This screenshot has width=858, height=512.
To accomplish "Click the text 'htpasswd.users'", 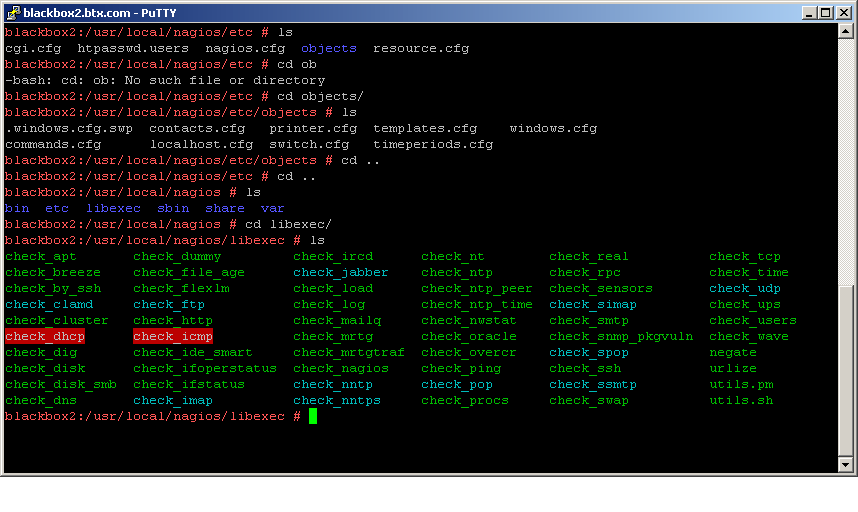I will [133, 48].
